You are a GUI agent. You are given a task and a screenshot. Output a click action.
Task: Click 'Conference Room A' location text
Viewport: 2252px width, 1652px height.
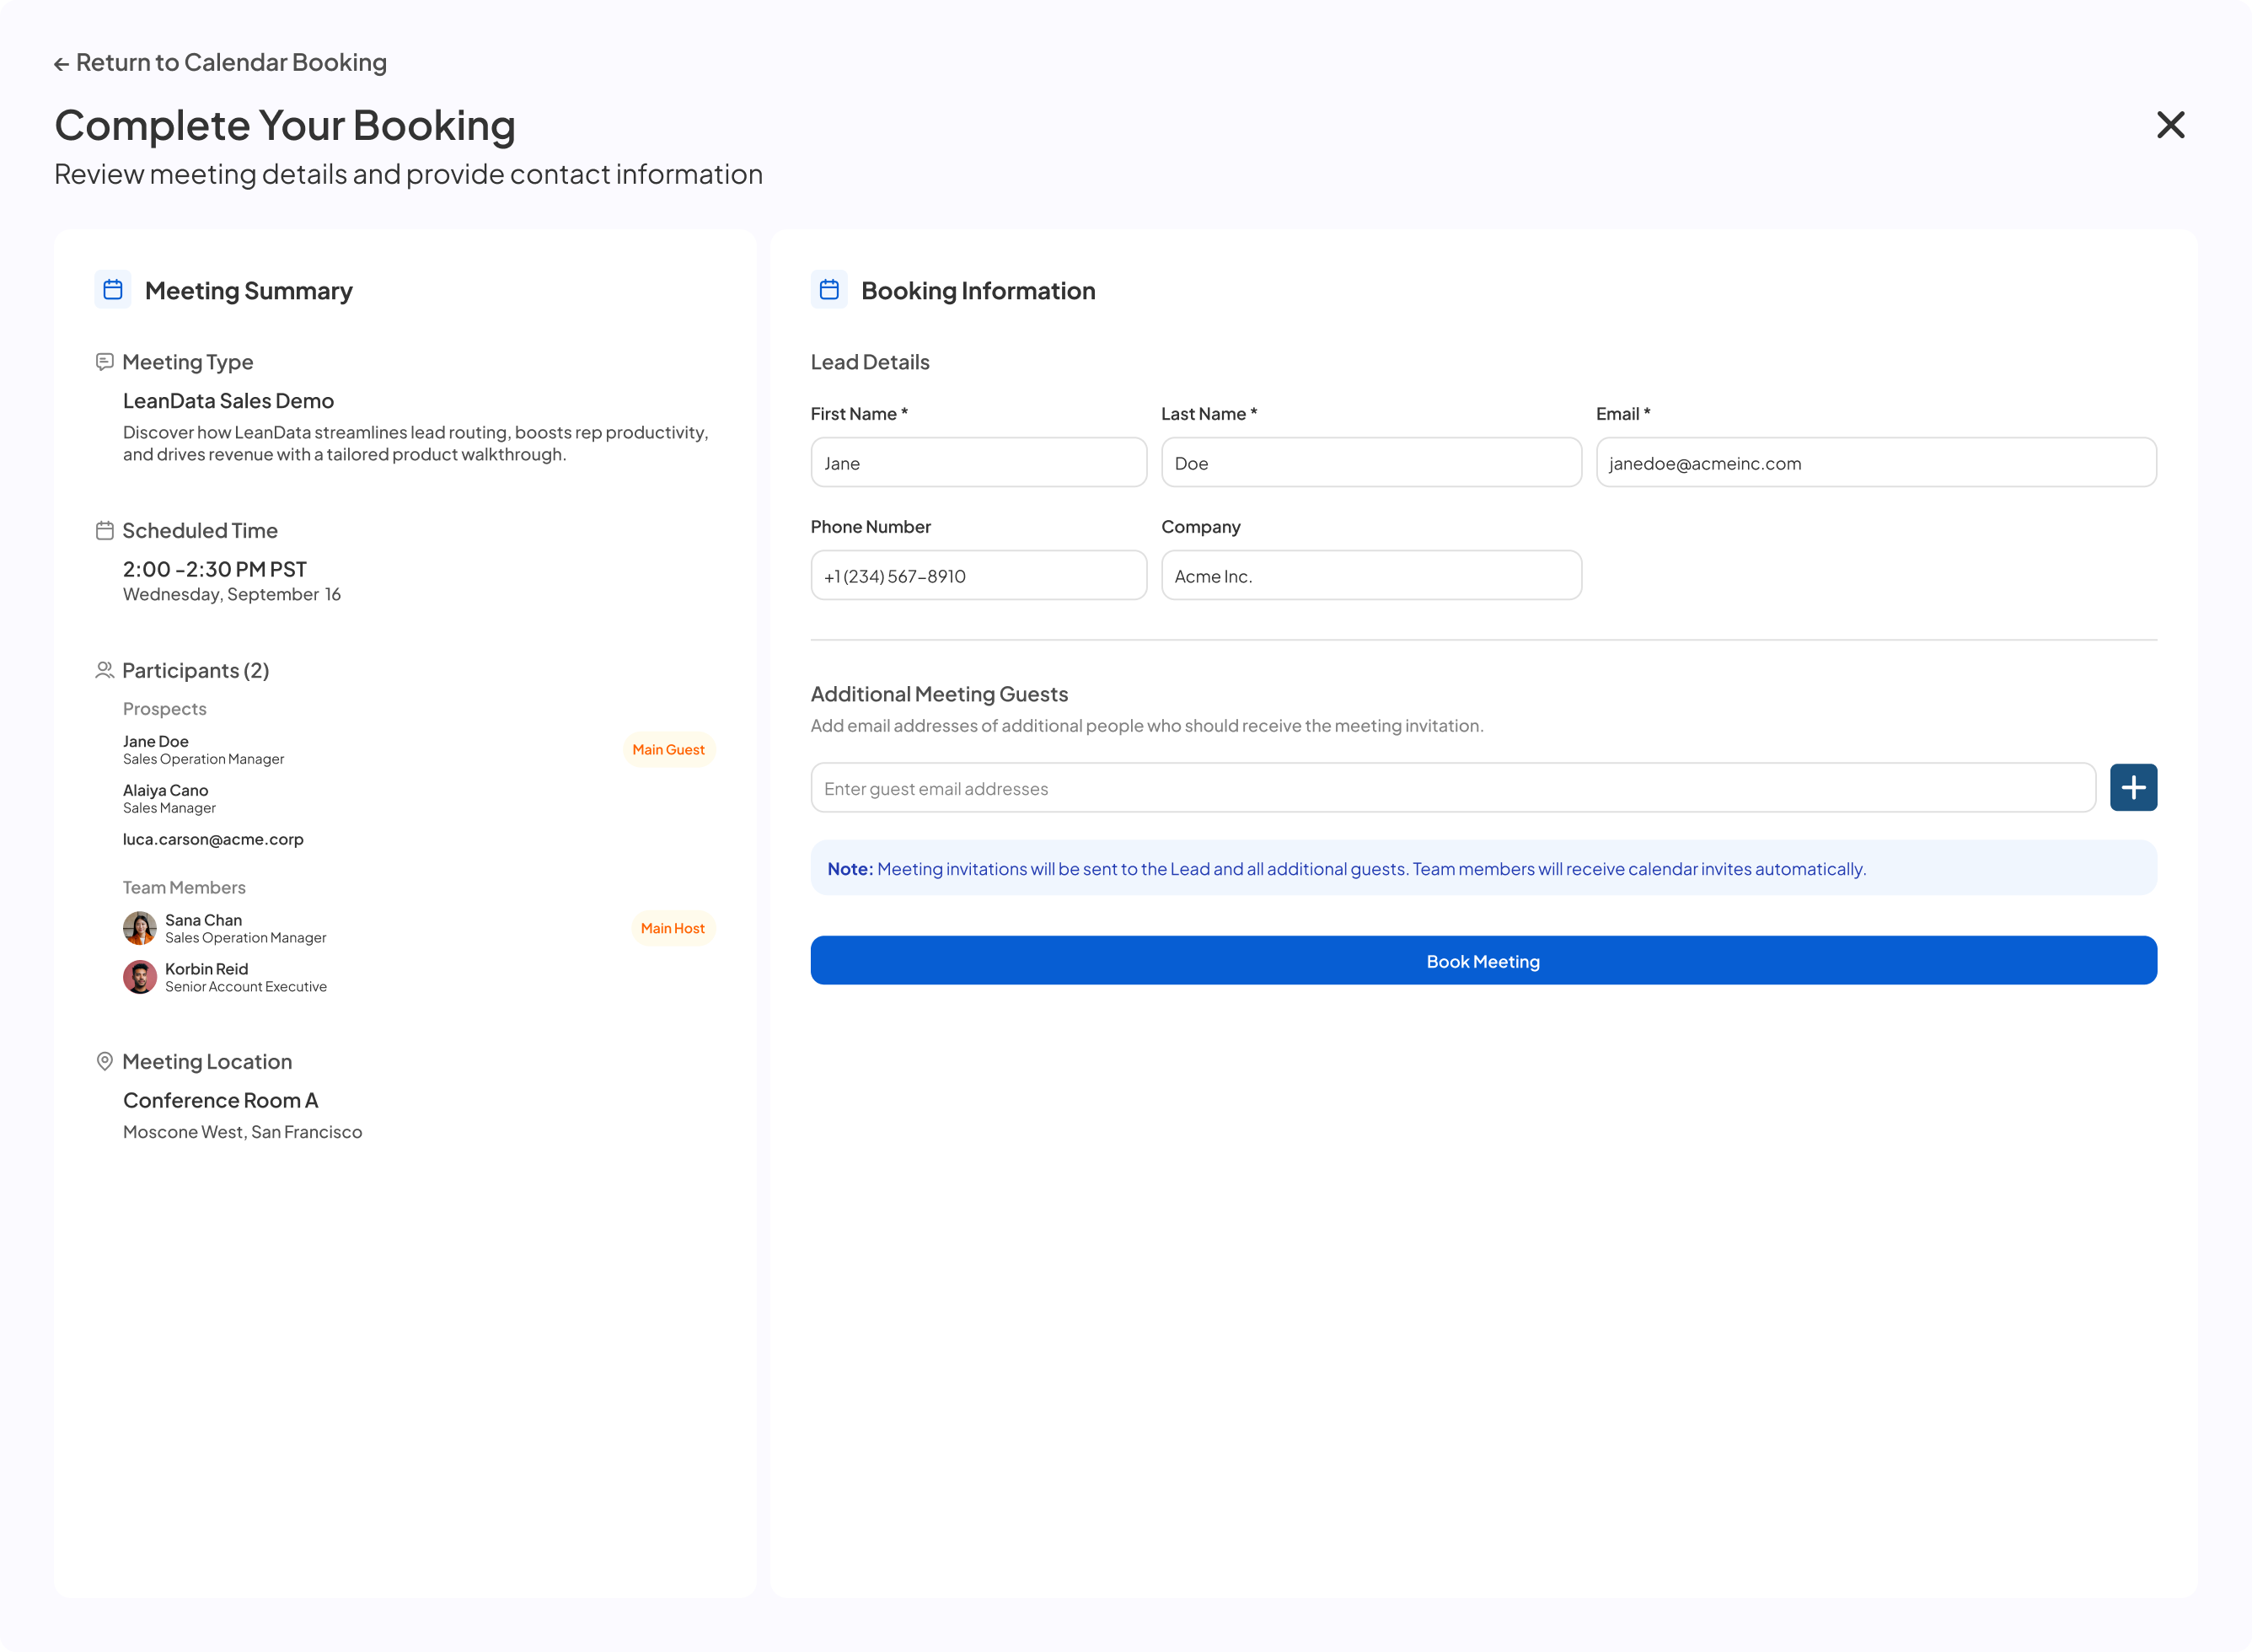220,1100
